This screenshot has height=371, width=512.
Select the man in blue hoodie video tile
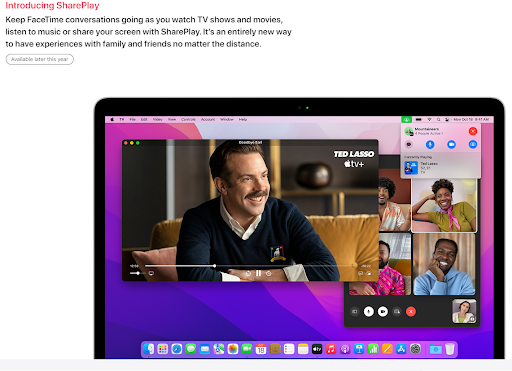click(x=444, y=264)
